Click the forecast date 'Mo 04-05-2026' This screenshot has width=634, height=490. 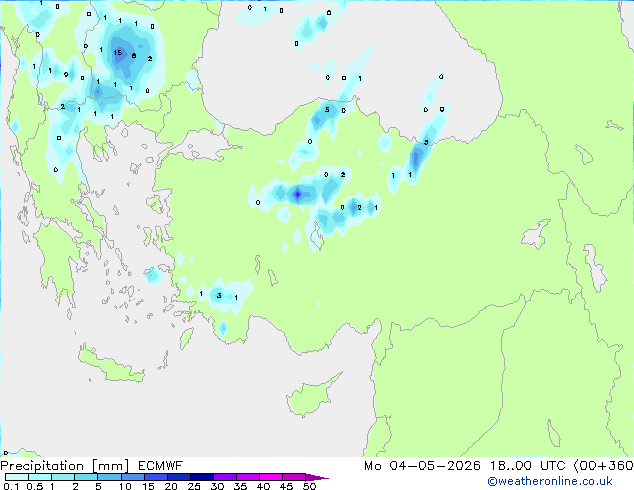(422, 466)
